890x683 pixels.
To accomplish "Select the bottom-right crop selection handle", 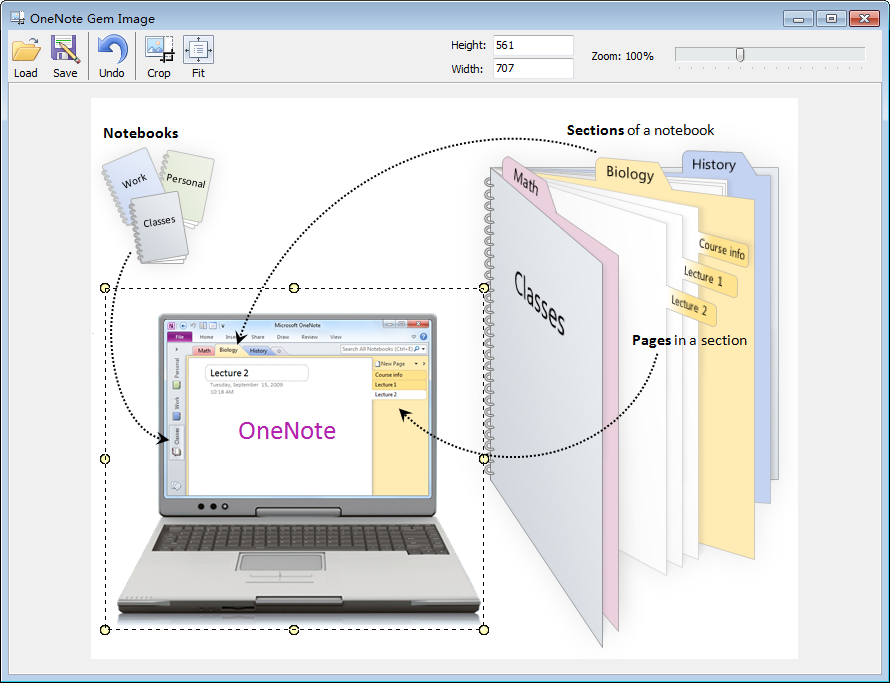I will click(484, 630).
